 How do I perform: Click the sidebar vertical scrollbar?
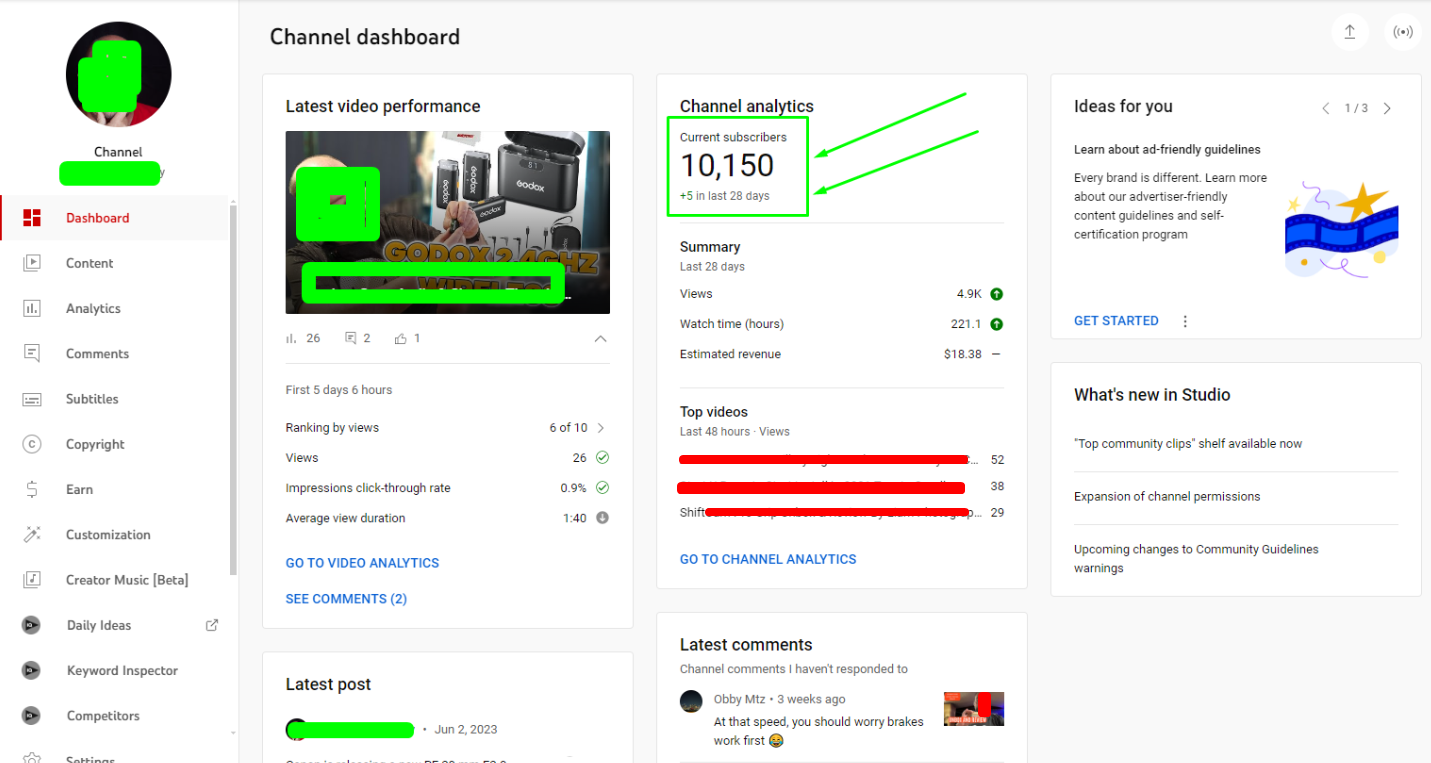(x=234, y=390)
